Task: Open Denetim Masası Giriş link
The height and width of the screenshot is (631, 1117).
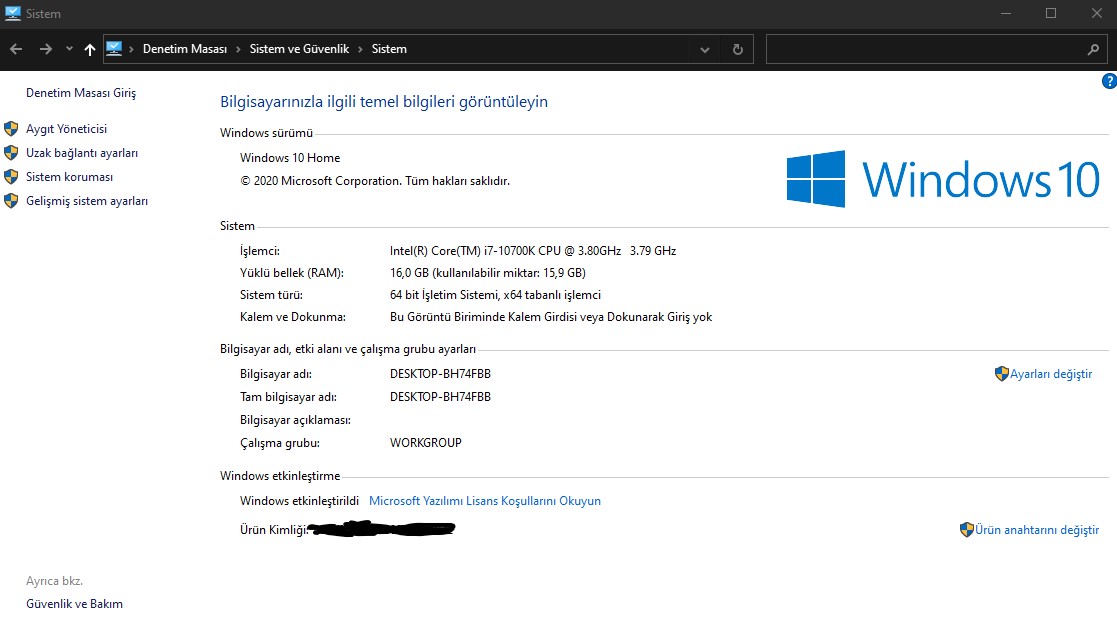Action: tap(80, 93)
